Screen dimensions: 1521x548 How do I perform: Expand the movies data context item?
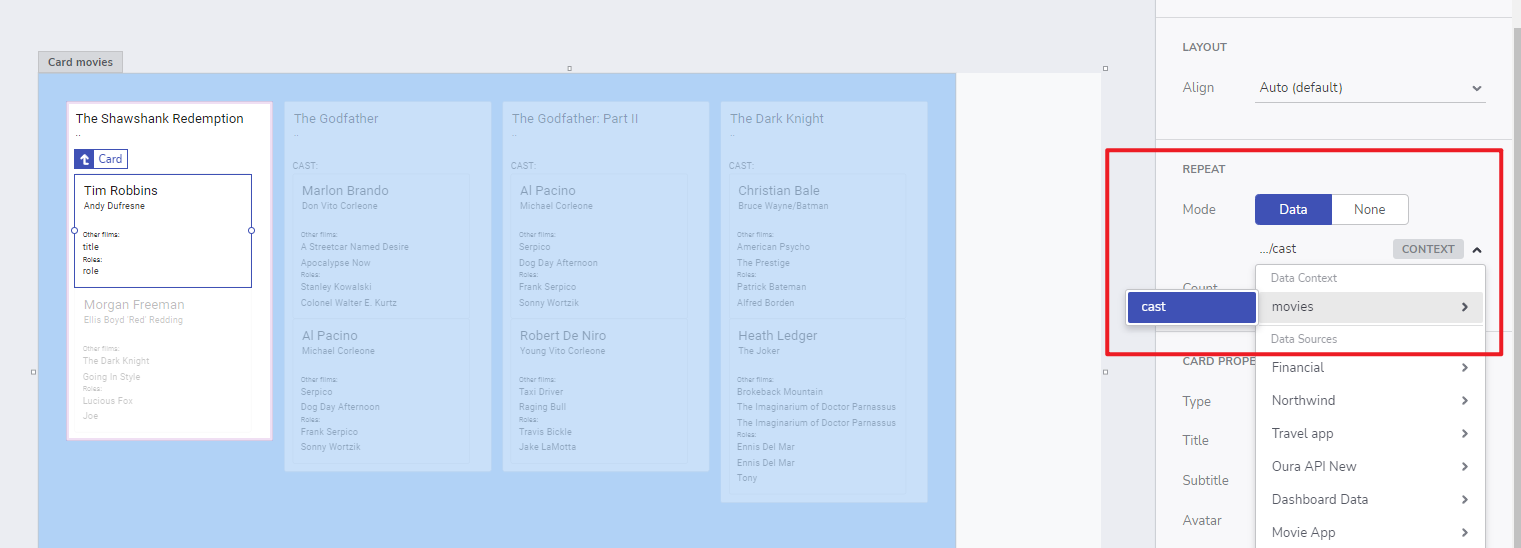point(1369,307)
